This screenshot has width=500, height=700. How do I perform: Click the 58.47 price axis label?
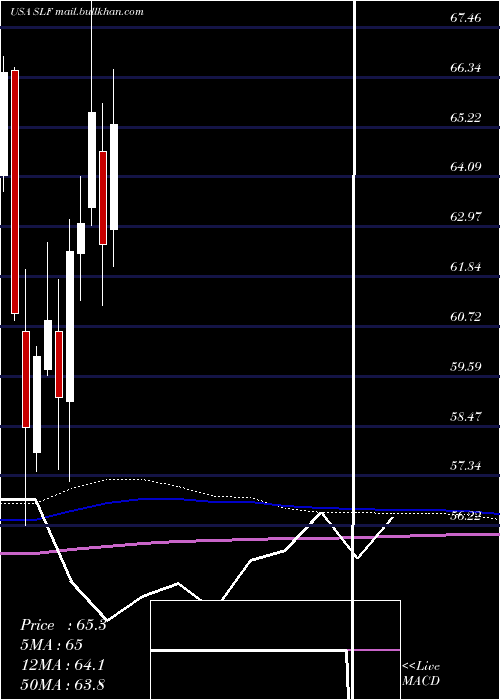coord(466,417)
